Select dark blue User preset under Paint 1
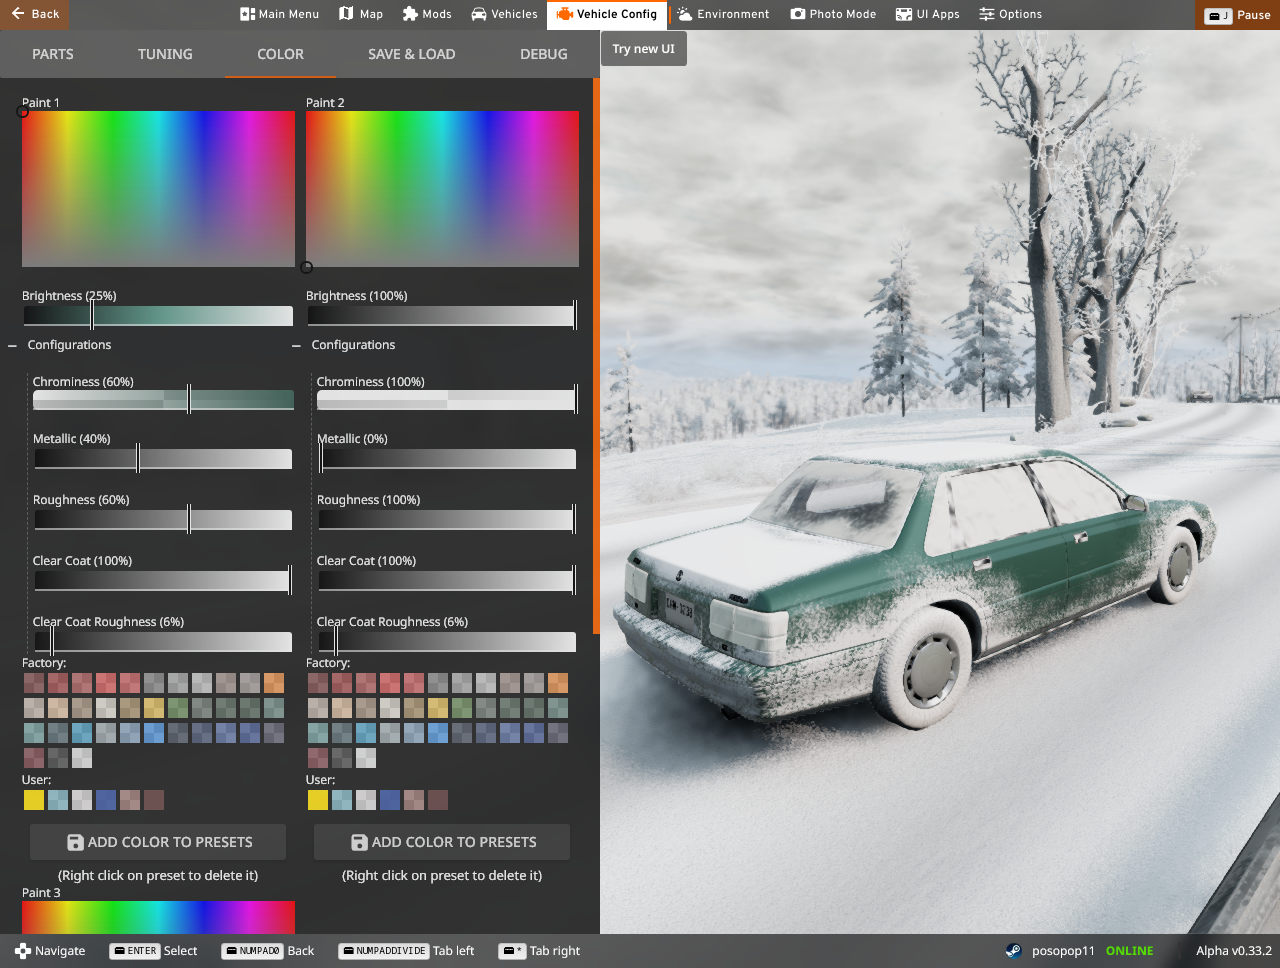This screenshot has height=968, width=1280. coord(106,800)
